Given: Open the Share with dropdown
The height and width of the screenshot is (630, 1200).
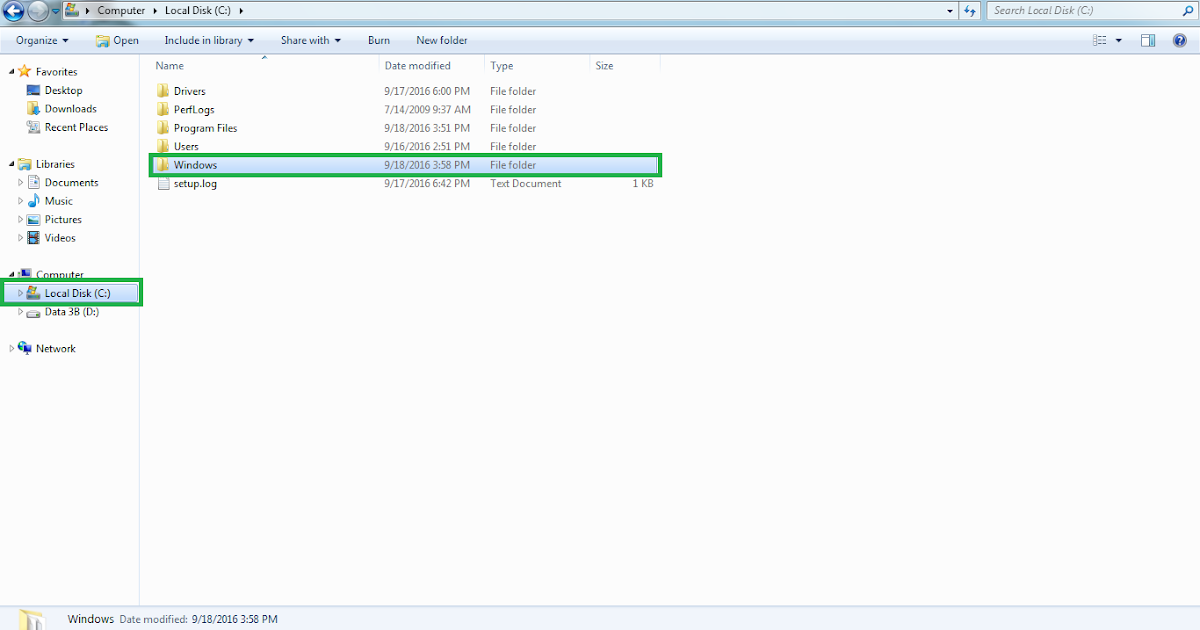Looking at the screenshot, I should click(310, 40).
